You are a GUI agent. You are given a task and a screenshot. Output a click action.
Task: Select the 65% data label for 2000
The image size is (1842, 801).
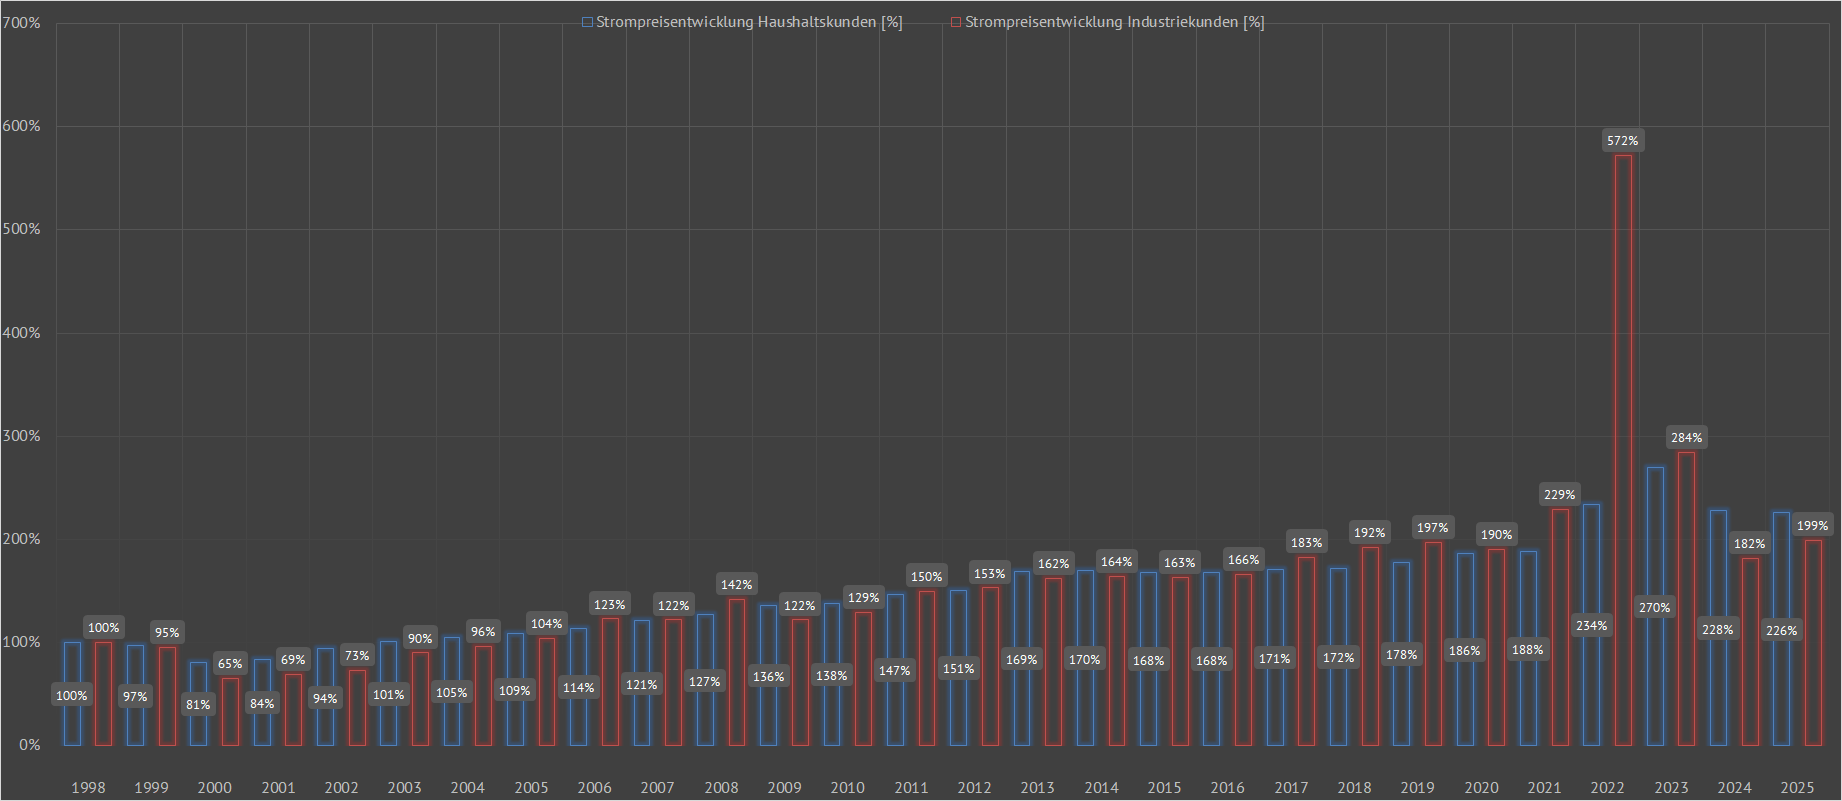pyautogui.click(x=230, y=664)
